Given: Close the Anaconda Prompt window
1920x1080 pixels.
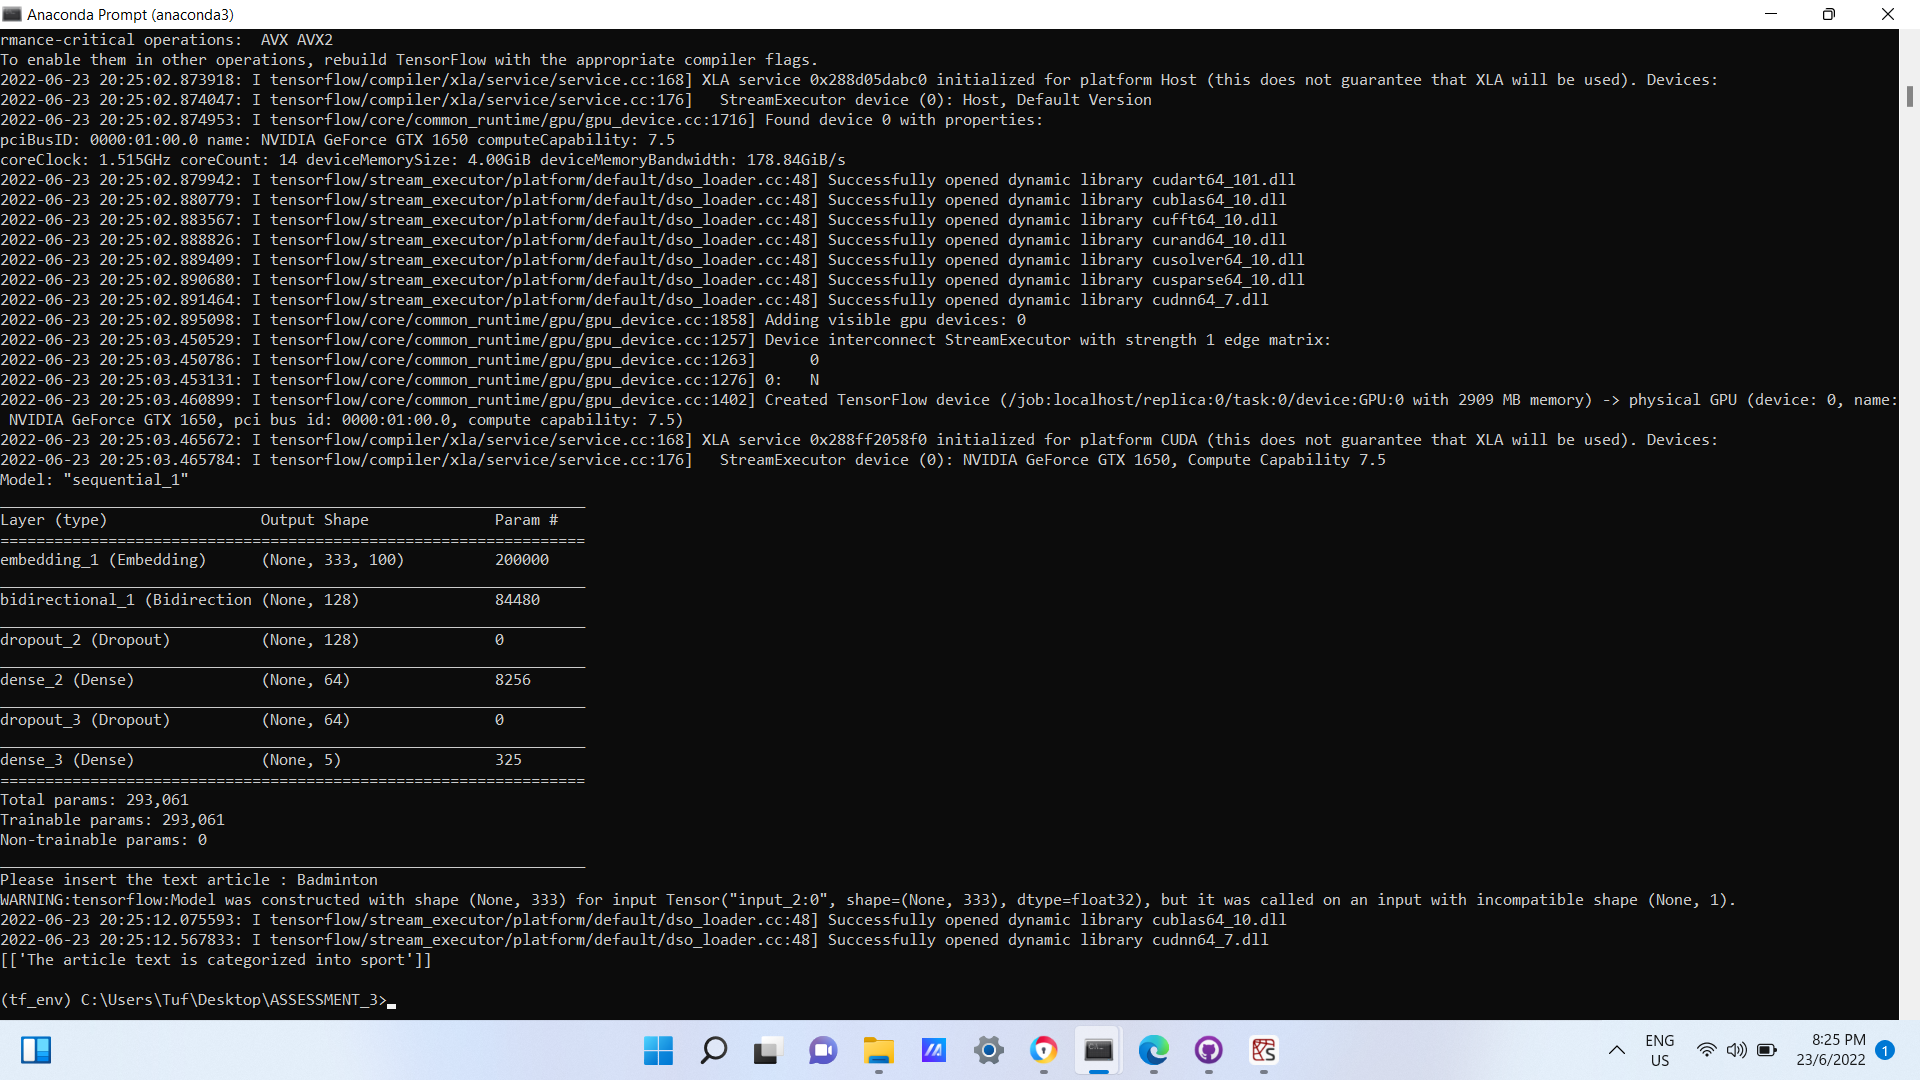Looking at the screenshot, I should tap(1887, 14).
